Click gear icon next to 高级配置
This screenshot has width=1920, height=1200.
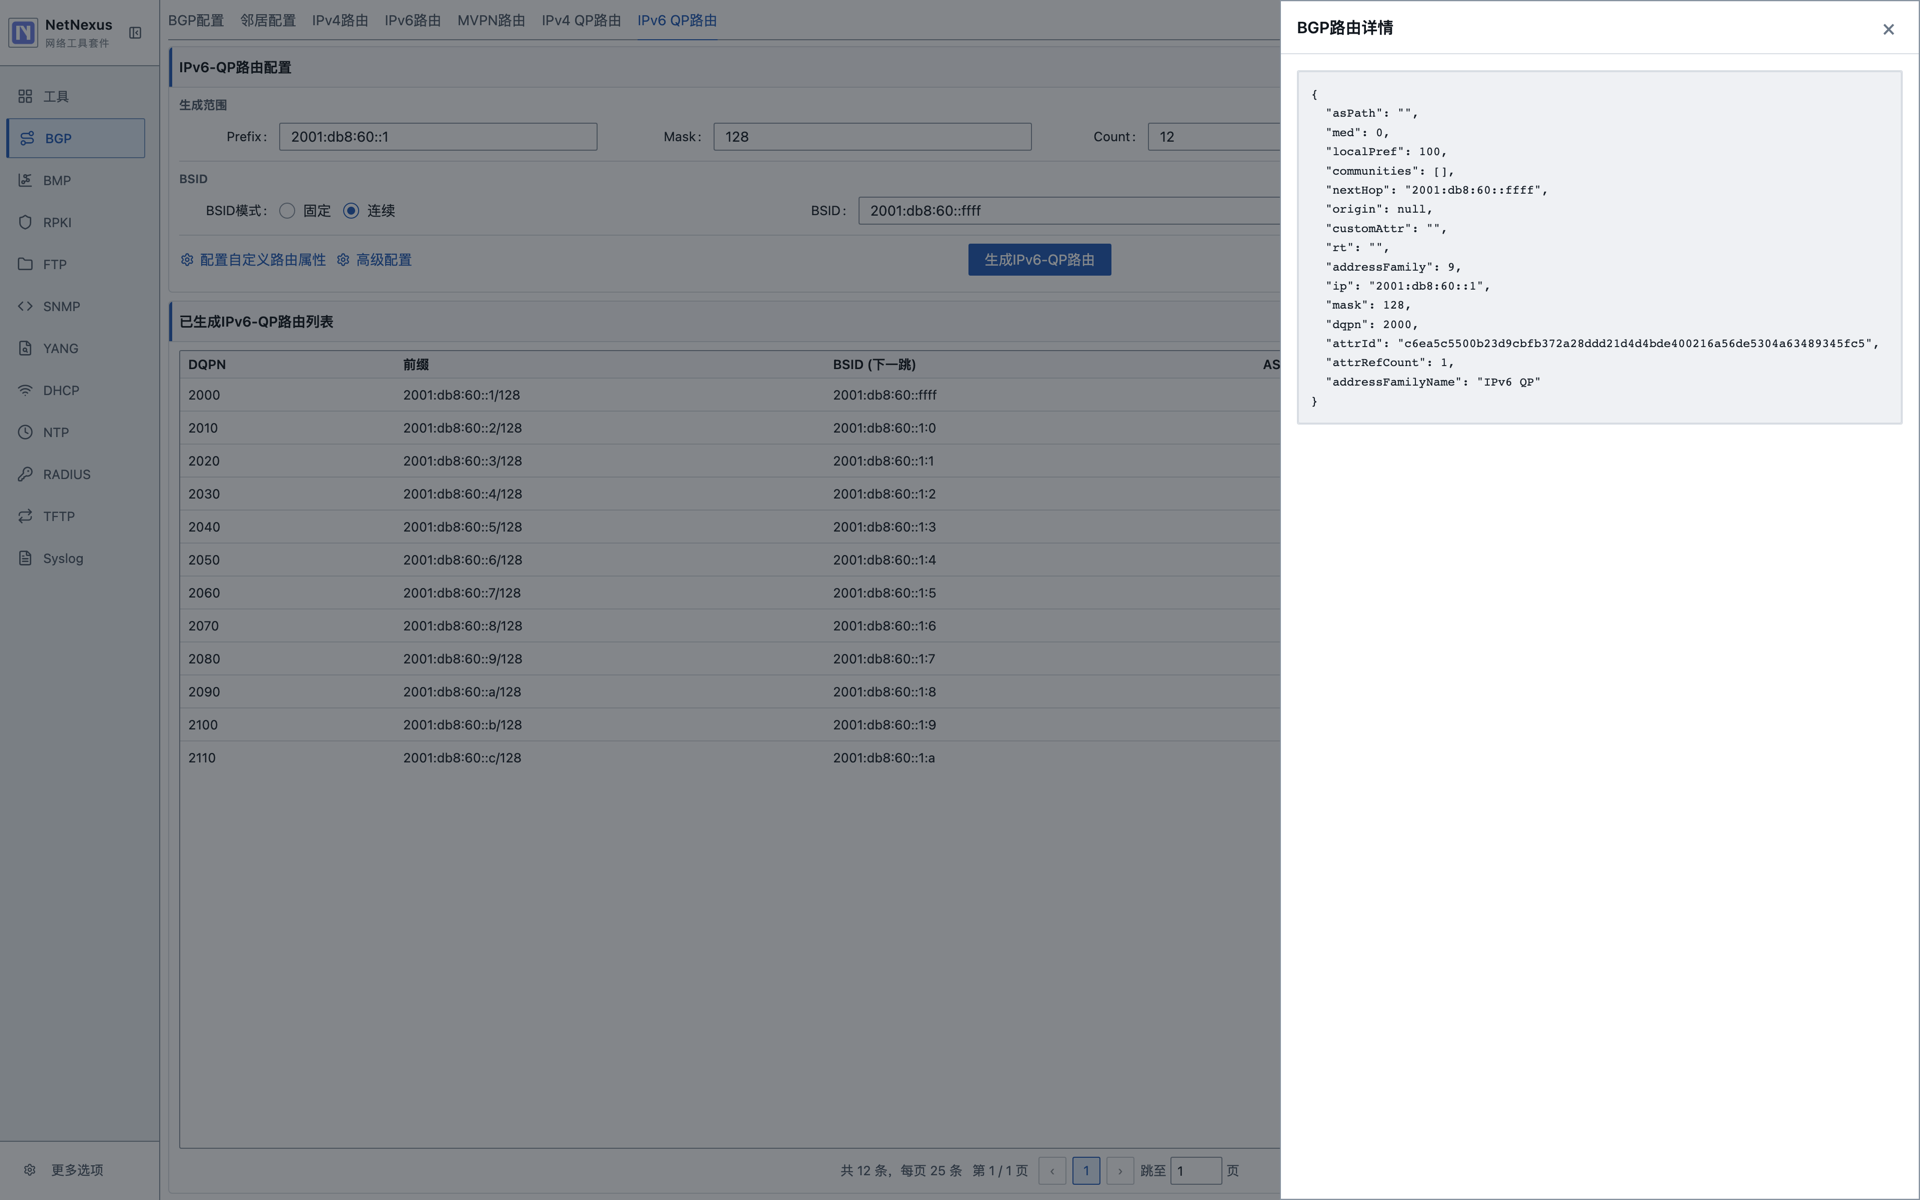point(343,260)
